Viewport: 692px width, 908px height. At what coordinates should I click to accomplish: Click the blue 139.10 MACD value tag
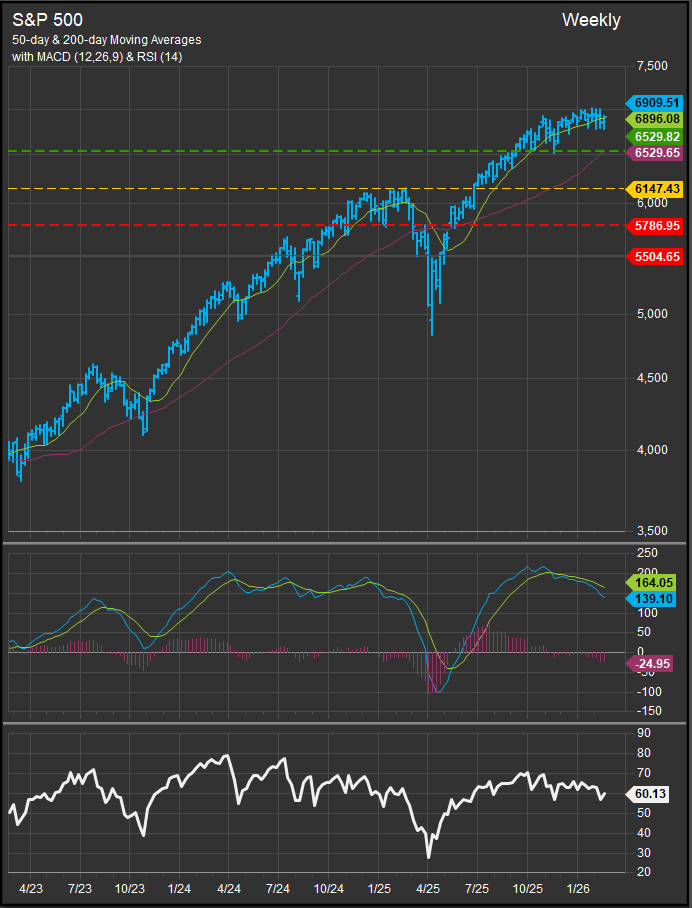tap(654, 597)
